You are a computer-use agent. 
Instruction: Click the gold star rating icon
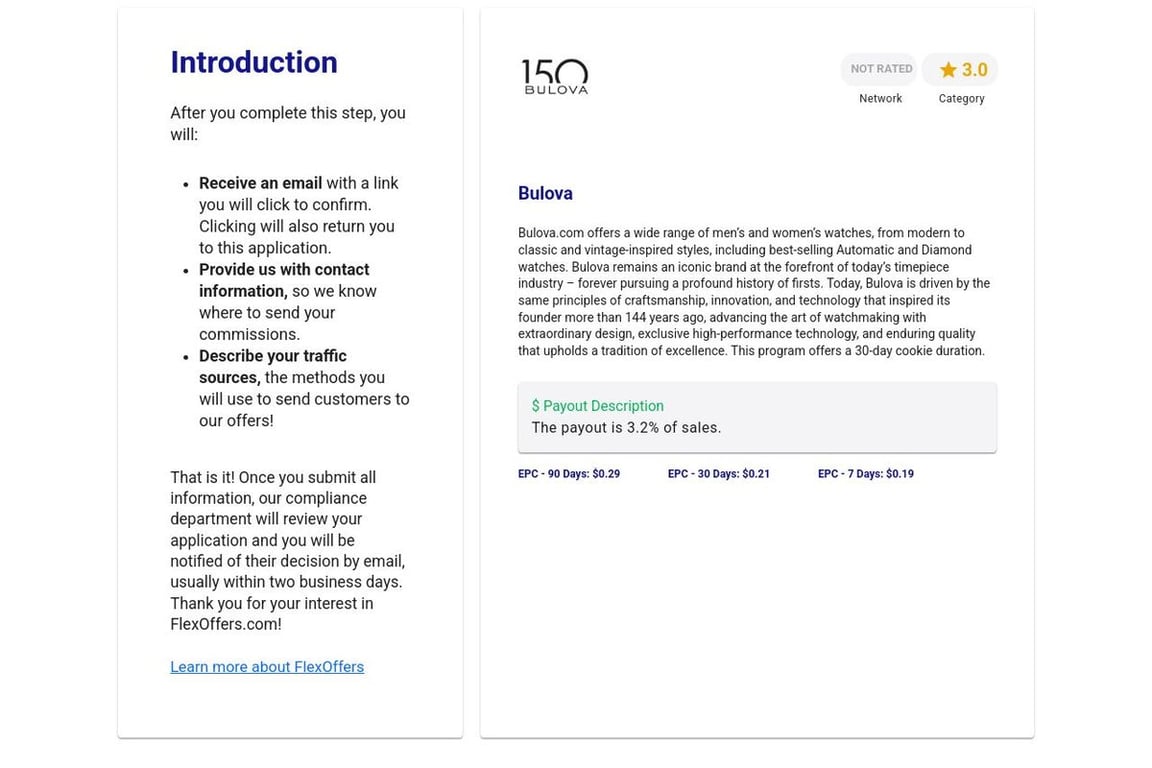(x=948, y=70)
